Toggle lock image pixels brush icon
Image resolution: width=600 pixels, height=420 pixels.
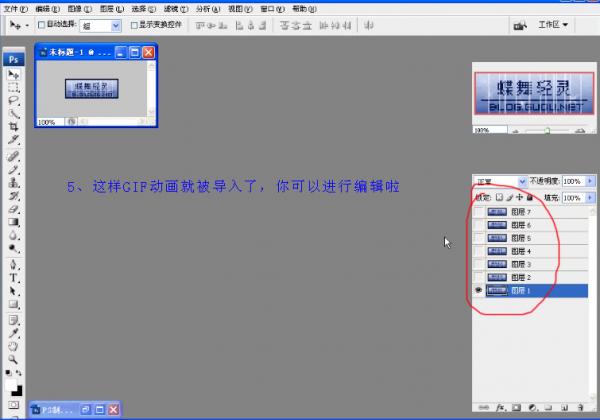coord(509,197)
